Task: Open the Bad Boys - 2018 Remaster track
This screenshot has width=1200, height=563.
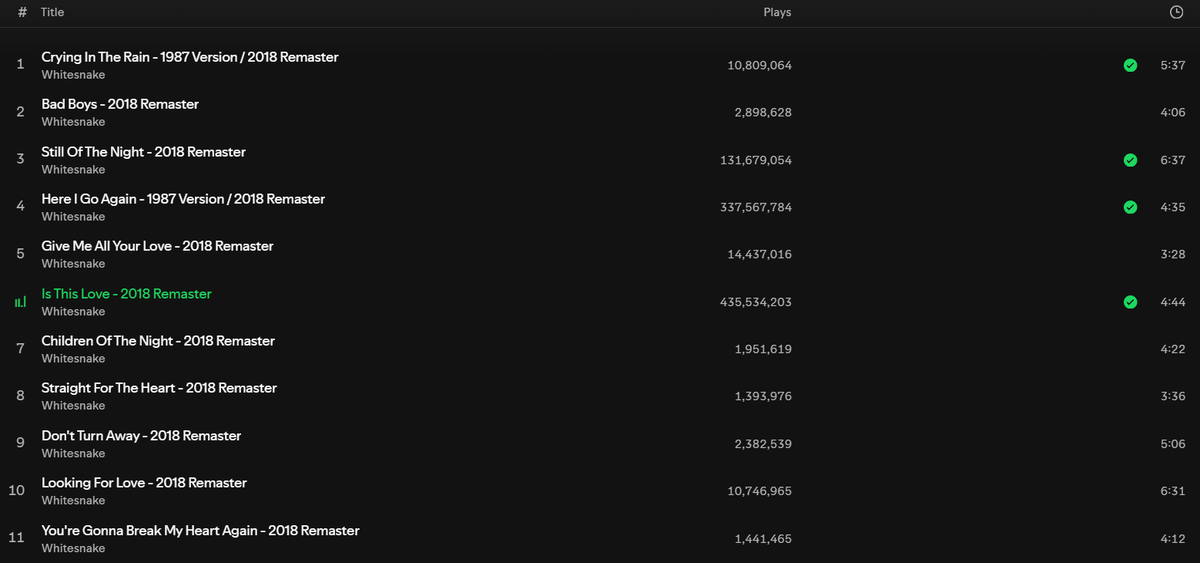Action: point(120,104)
